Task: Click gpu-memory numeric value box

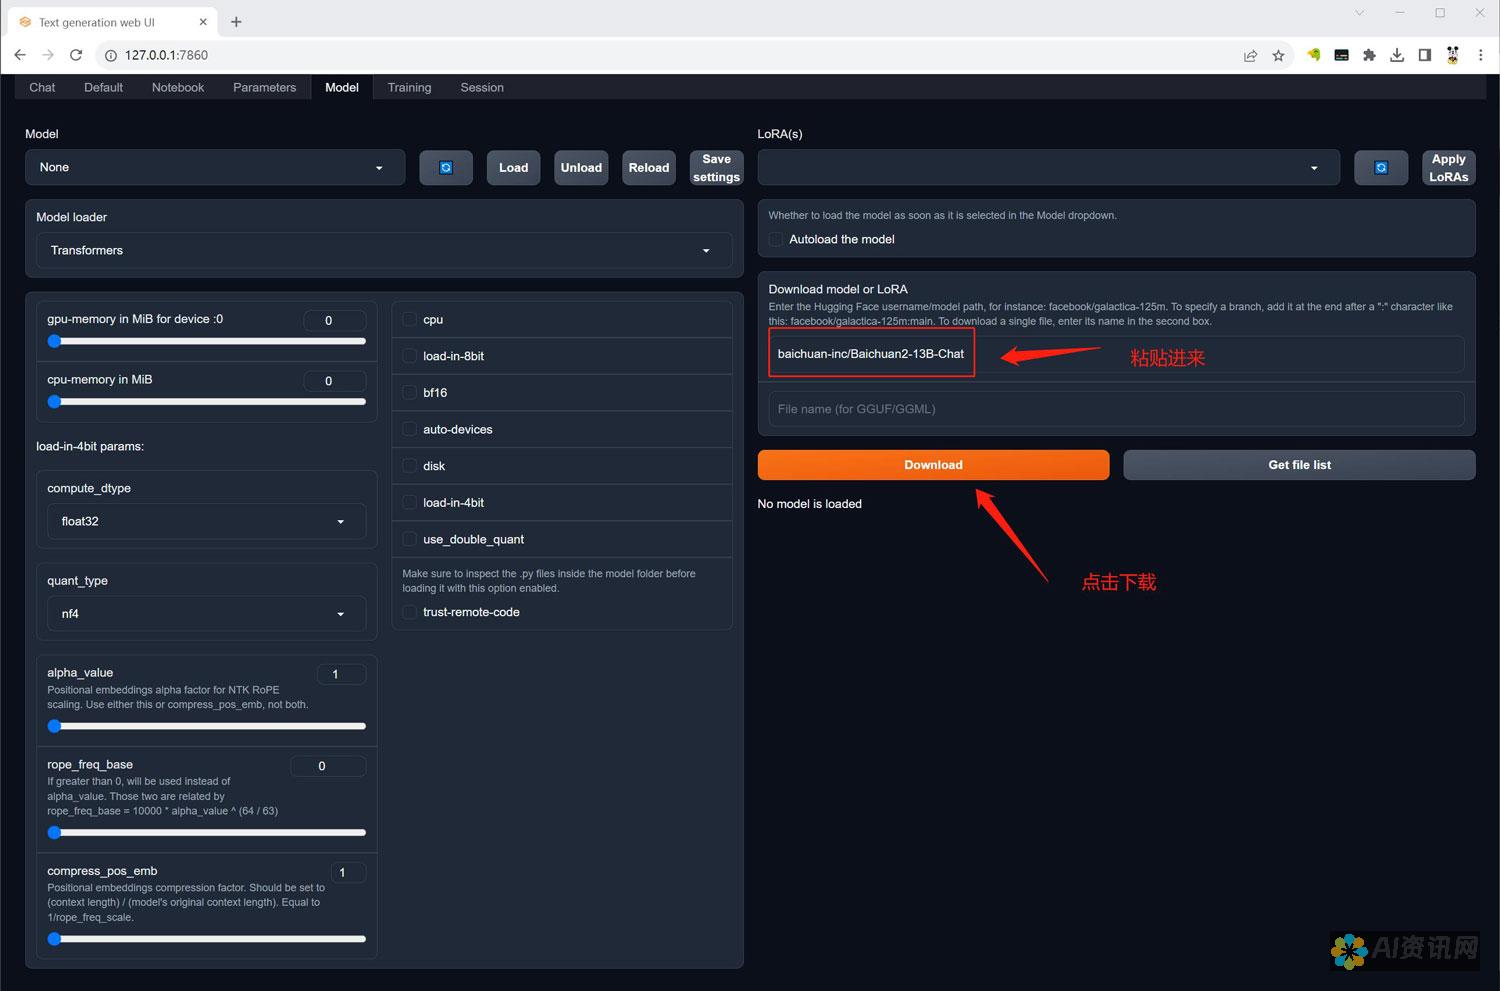Action: 334,321
